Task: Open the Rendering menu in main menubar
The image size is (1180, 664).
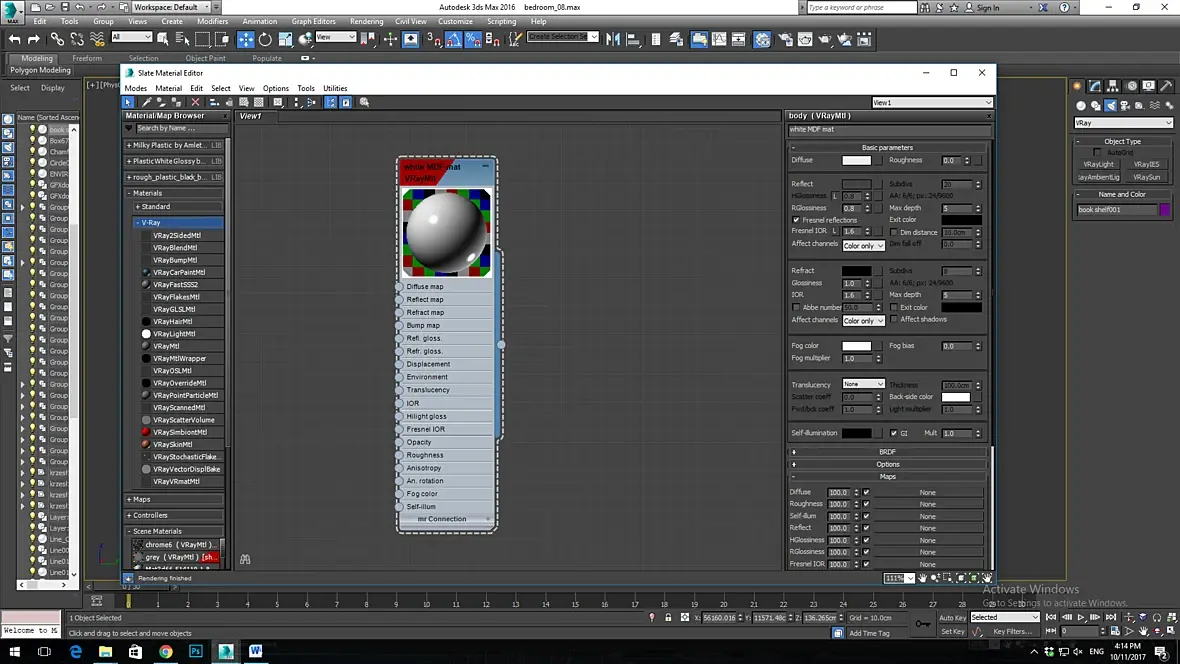Action: coord(366,21)
